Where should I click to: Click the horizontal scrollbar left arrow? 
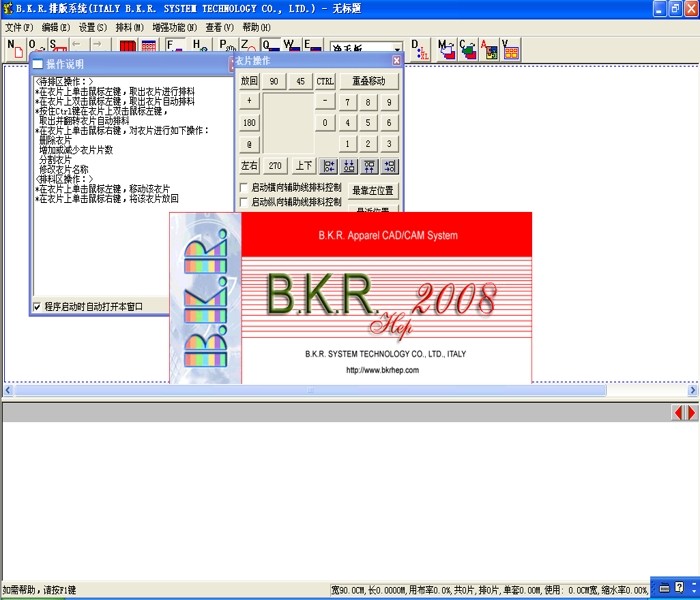coord(8,391)
